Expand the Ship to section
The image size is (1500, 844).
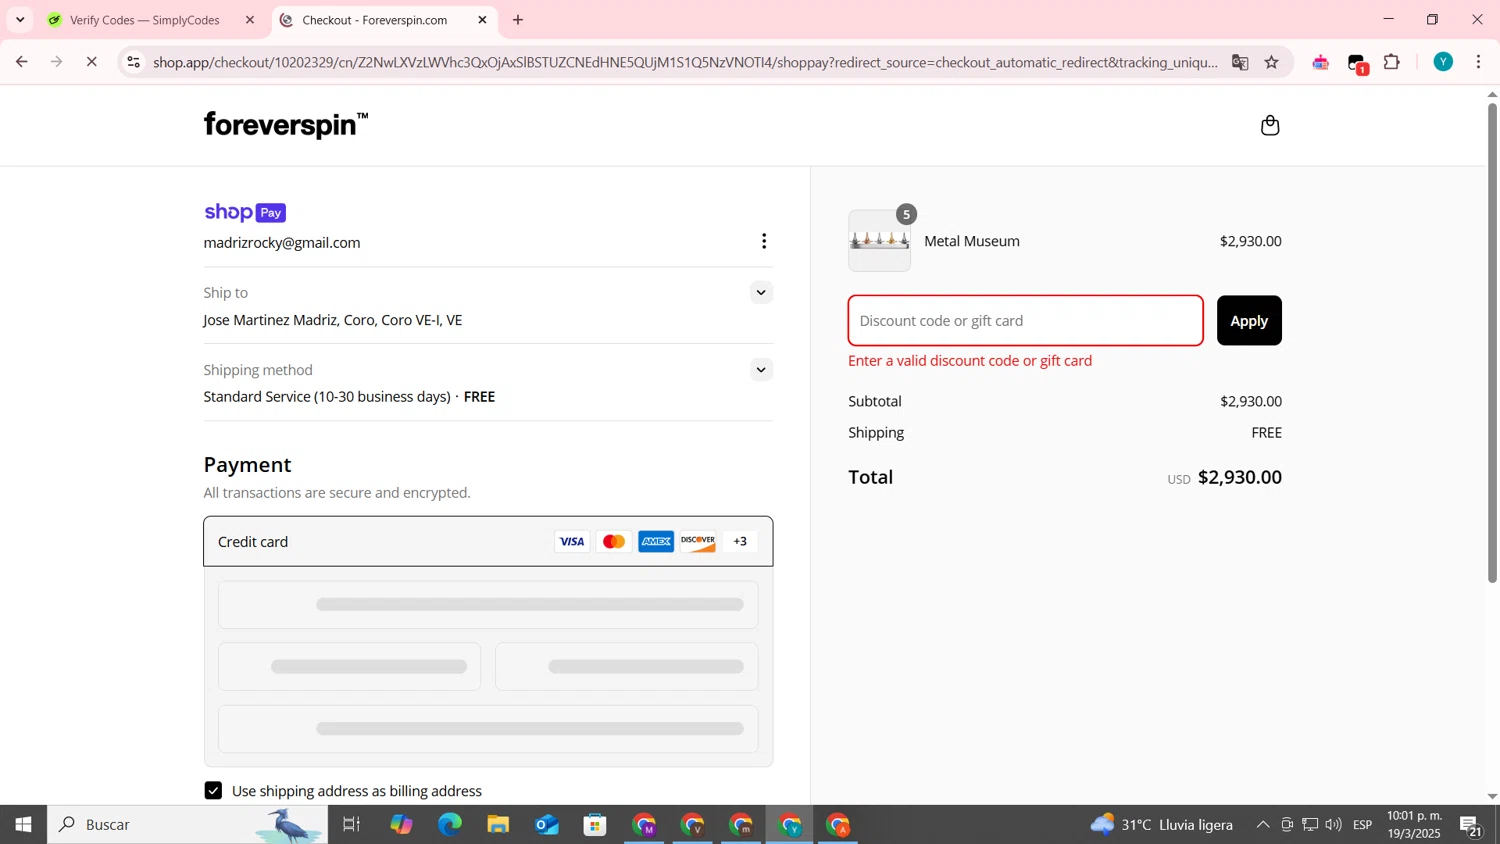(x=761, y=293)
